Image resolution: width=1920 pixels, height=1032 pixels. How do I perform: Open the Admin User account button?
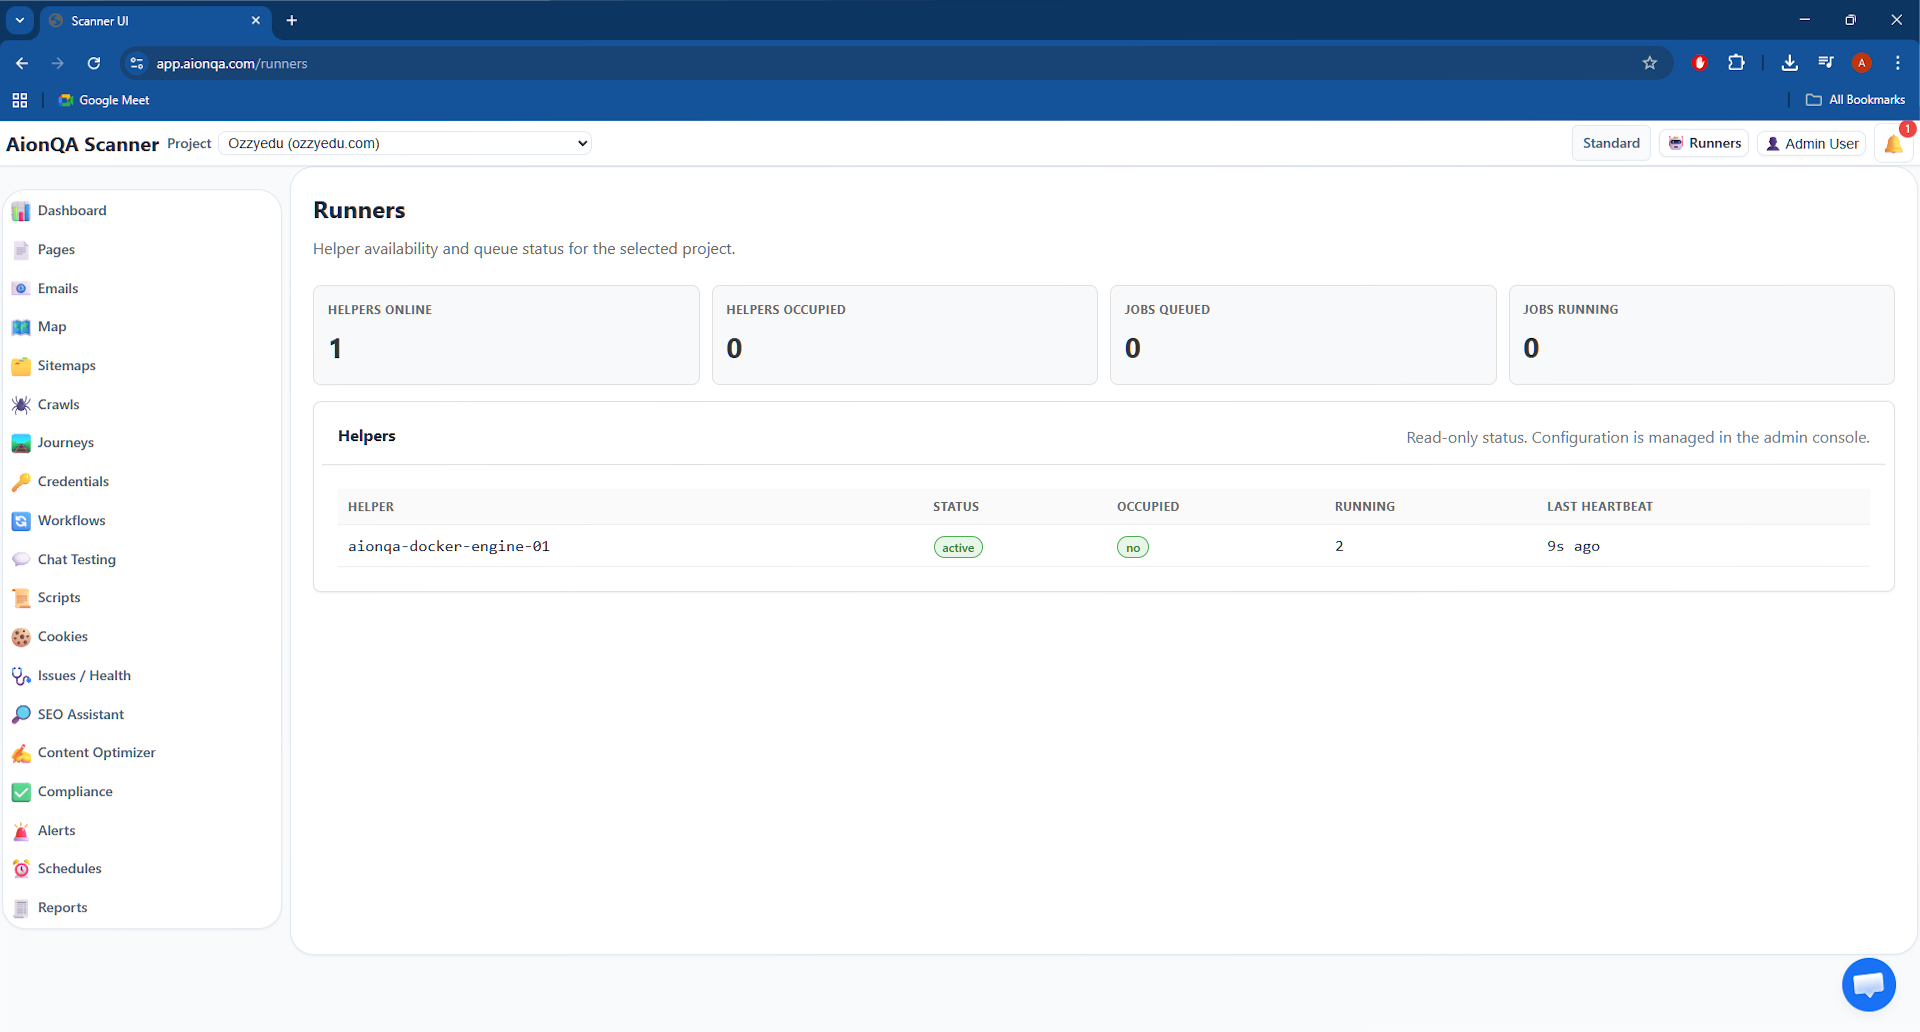tap(1811, 143)
